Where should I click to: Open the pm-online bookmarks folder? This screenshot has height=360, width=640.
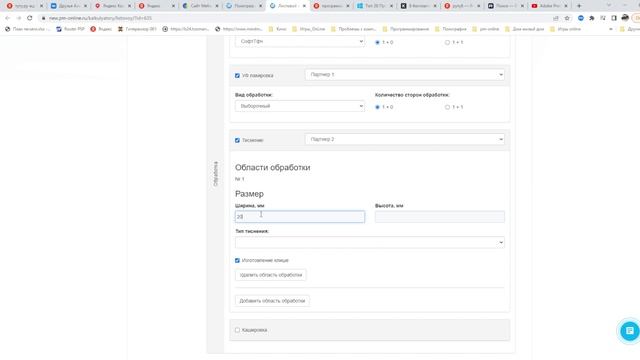(486, 29)
